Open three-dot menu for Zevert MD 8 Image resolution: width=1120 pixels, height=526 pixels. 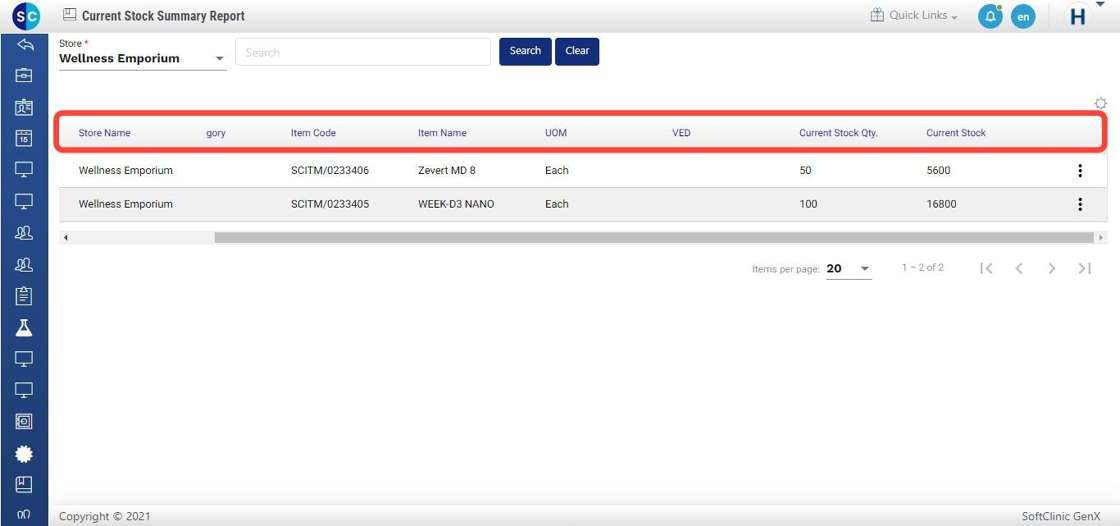(x=1080, y=171)
